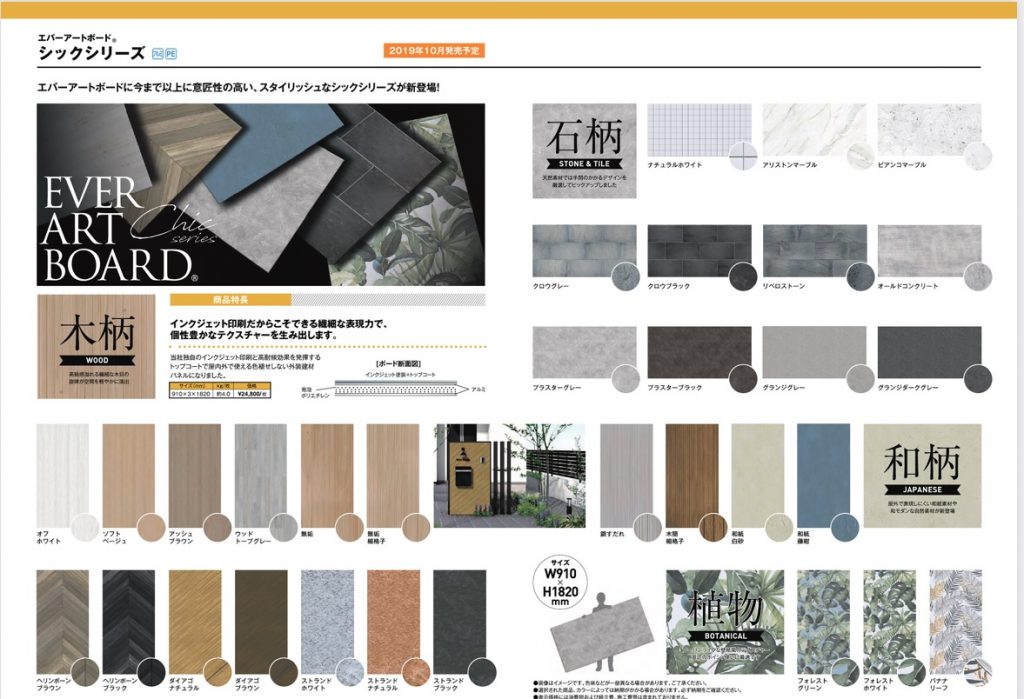Image resolution: width=1024 pixels, height=699 pixels.
Task: Choose the 銀すだれ panel swatch
Action: (x=626, y=476)
